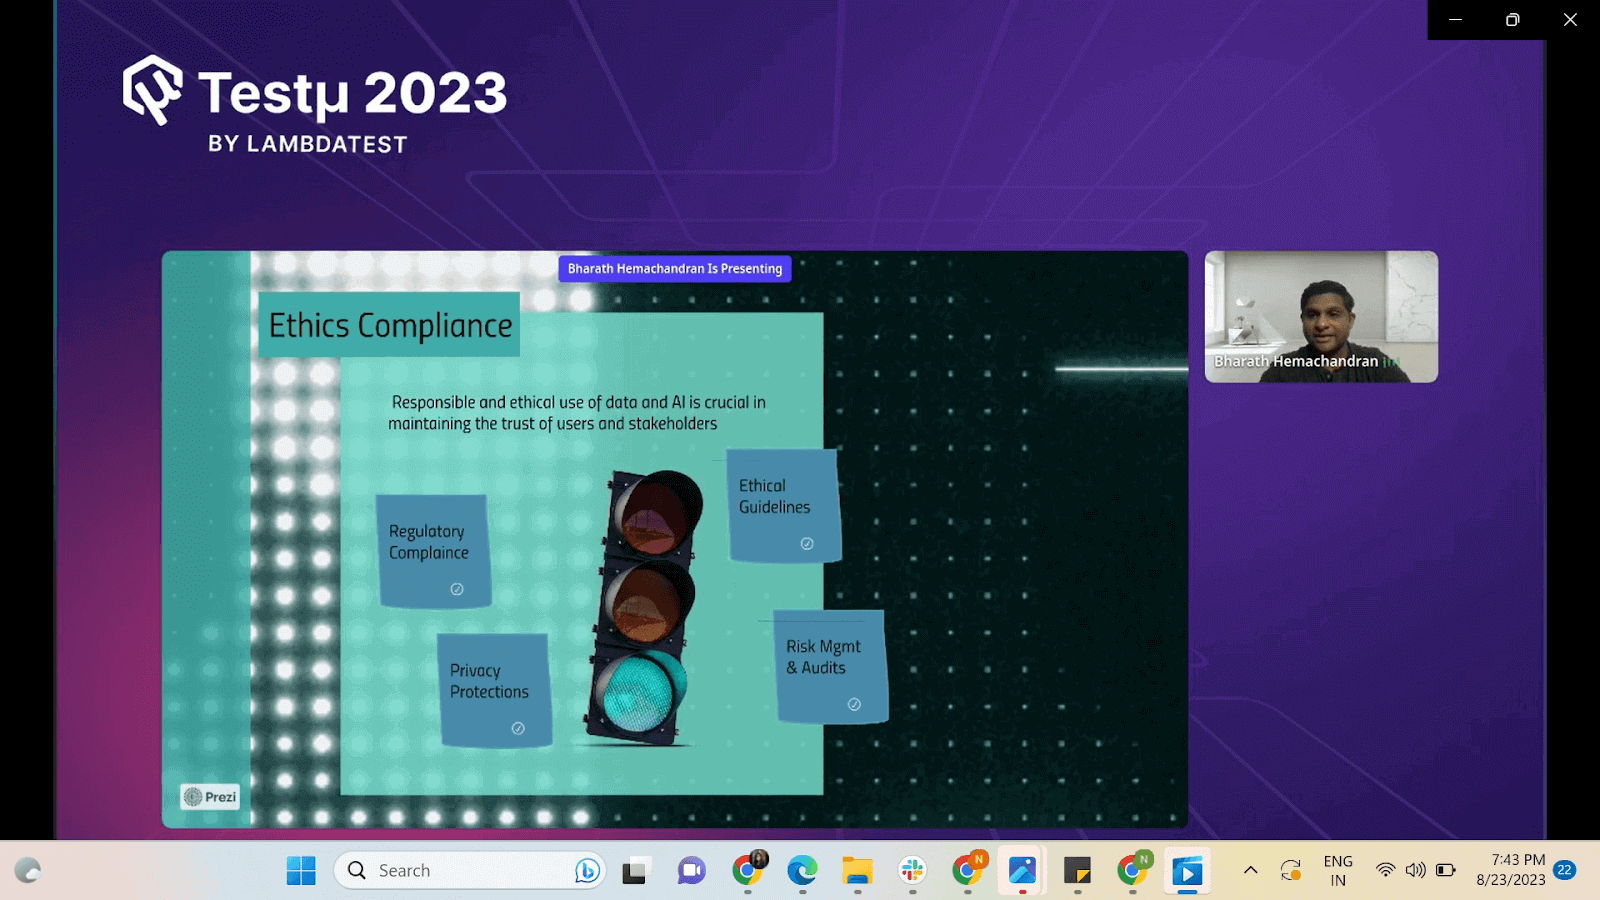The width and height of the screenshot is (1600, 900).
Task: Click the check icon on Regulatory Compliance card
Action: point(457,589)
